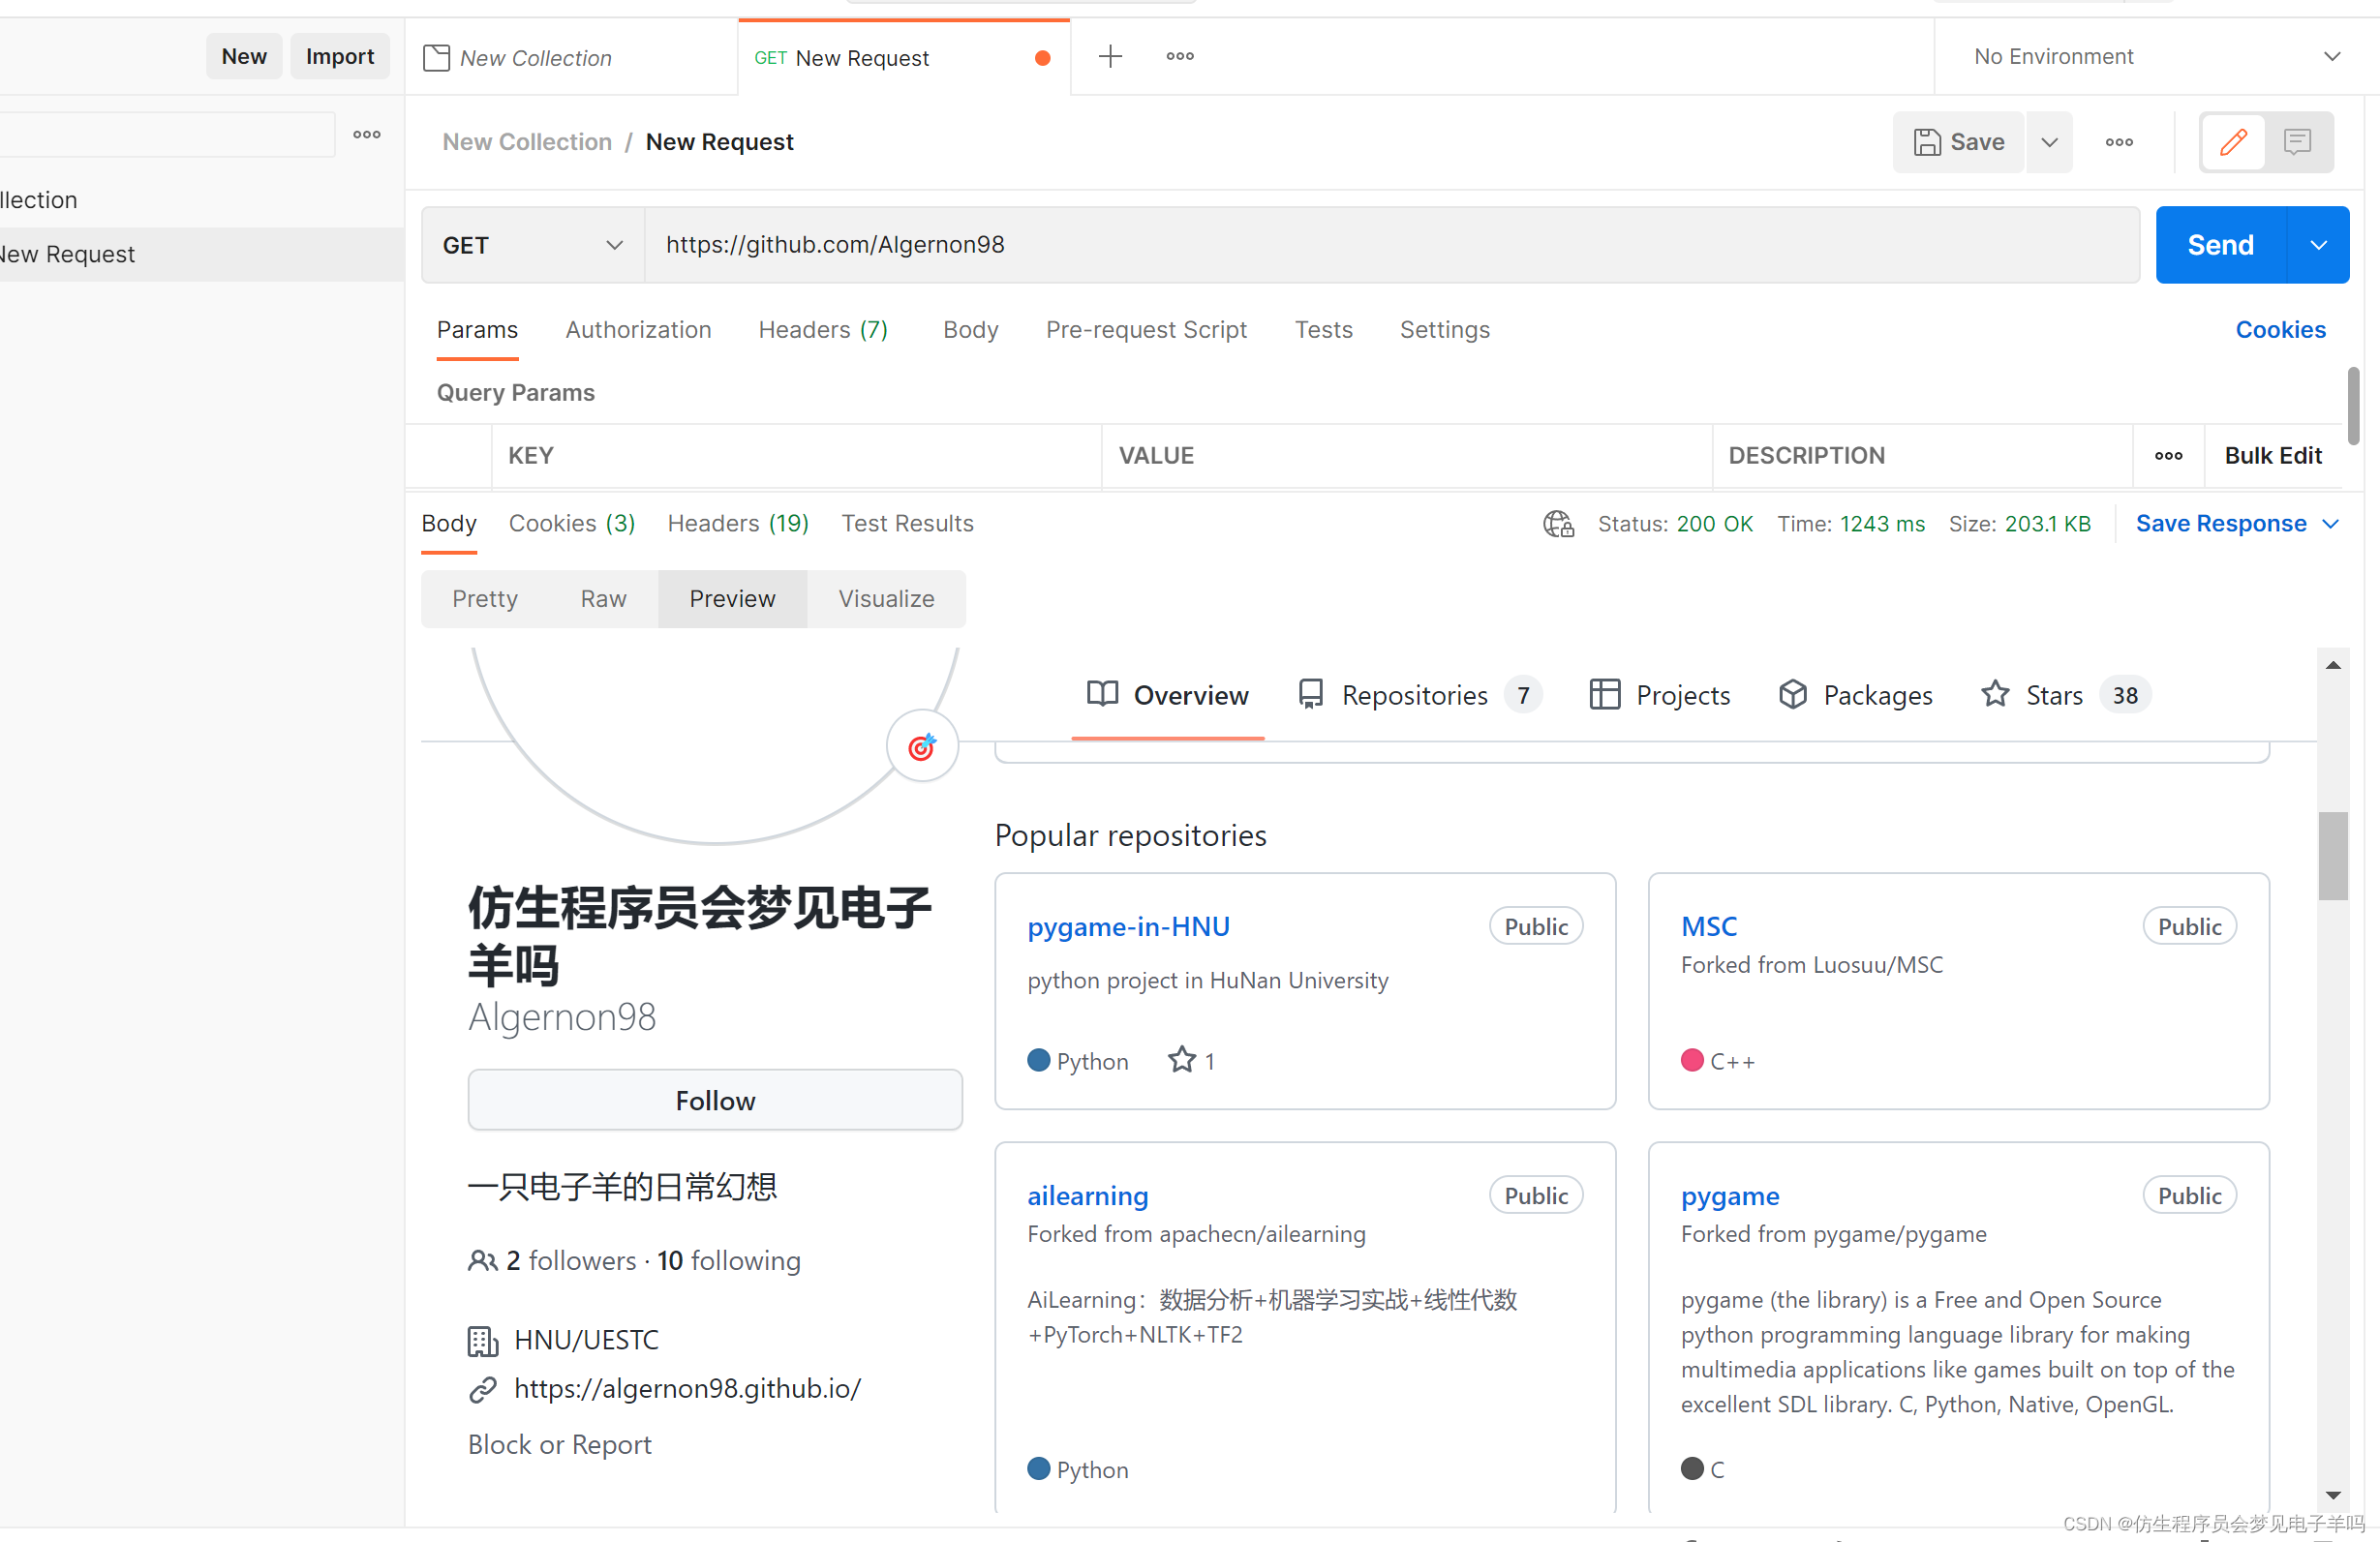Click the organization building icon beside HNU/UESTC
Image resolution: width=2380 pixels, height=1542 pixels.
coord(483,1341)
